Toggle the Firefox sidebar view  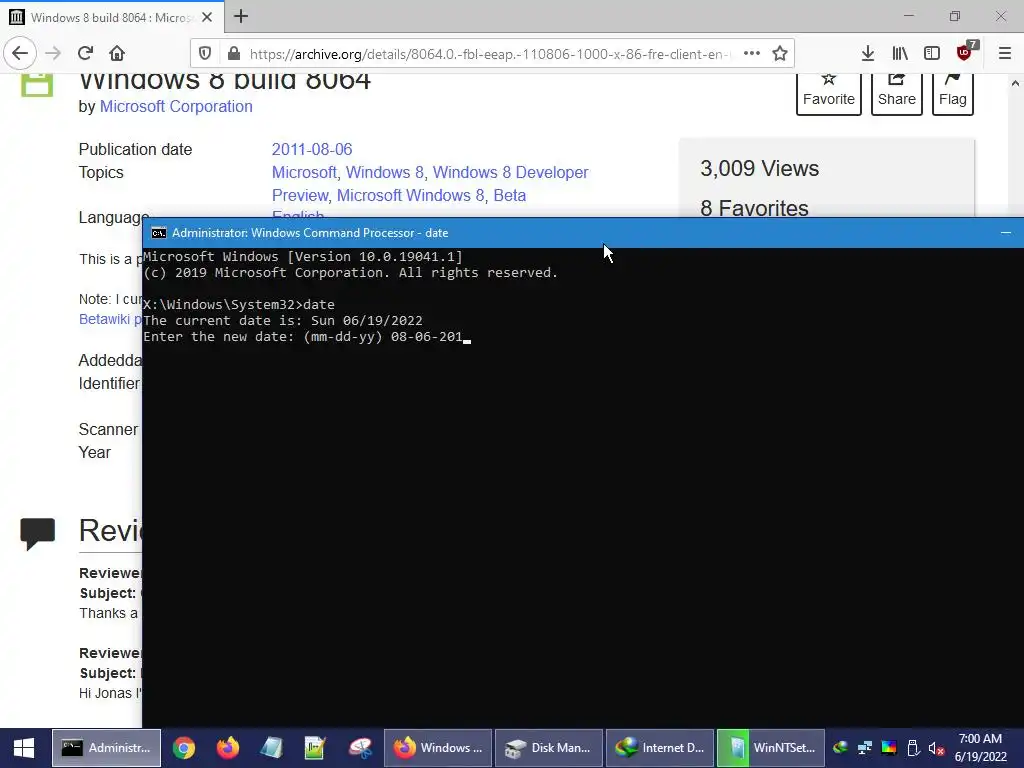[x=932, y=54]
